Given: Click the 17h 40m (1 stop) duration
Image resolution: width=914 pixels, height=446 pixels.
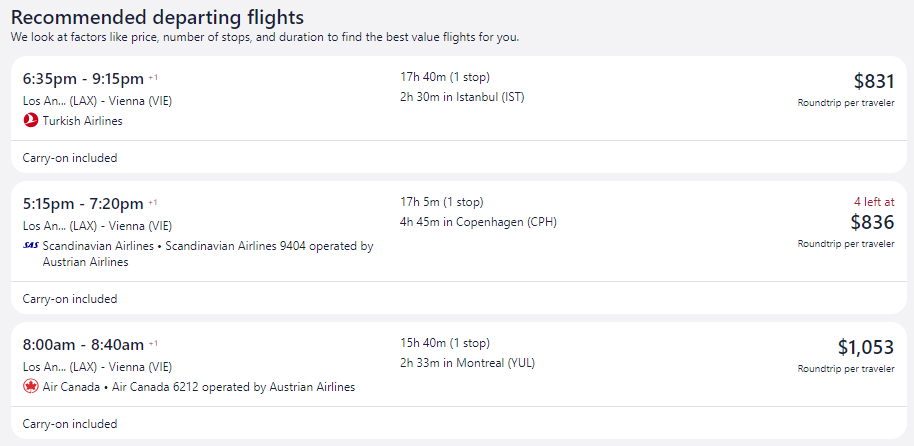Looking at the screenshot, I should (x=445, y=77).
